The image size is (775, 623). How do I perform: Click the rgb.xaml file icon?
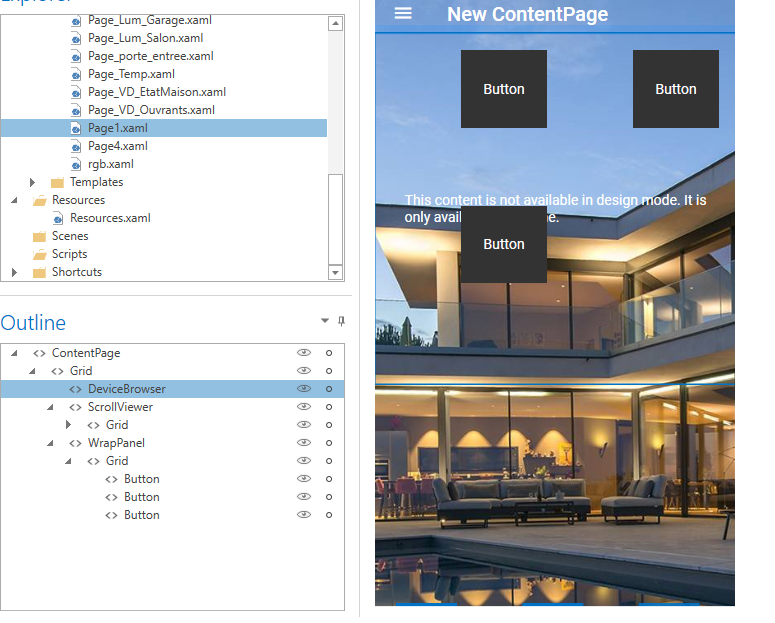(x=76, y=165)
